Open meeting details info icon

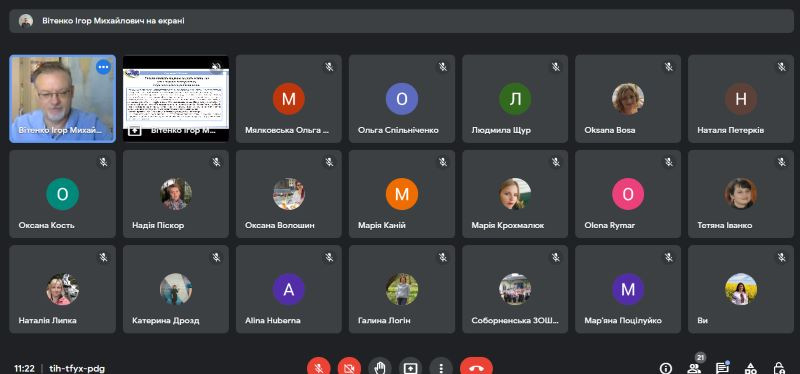tap(665, 367)
